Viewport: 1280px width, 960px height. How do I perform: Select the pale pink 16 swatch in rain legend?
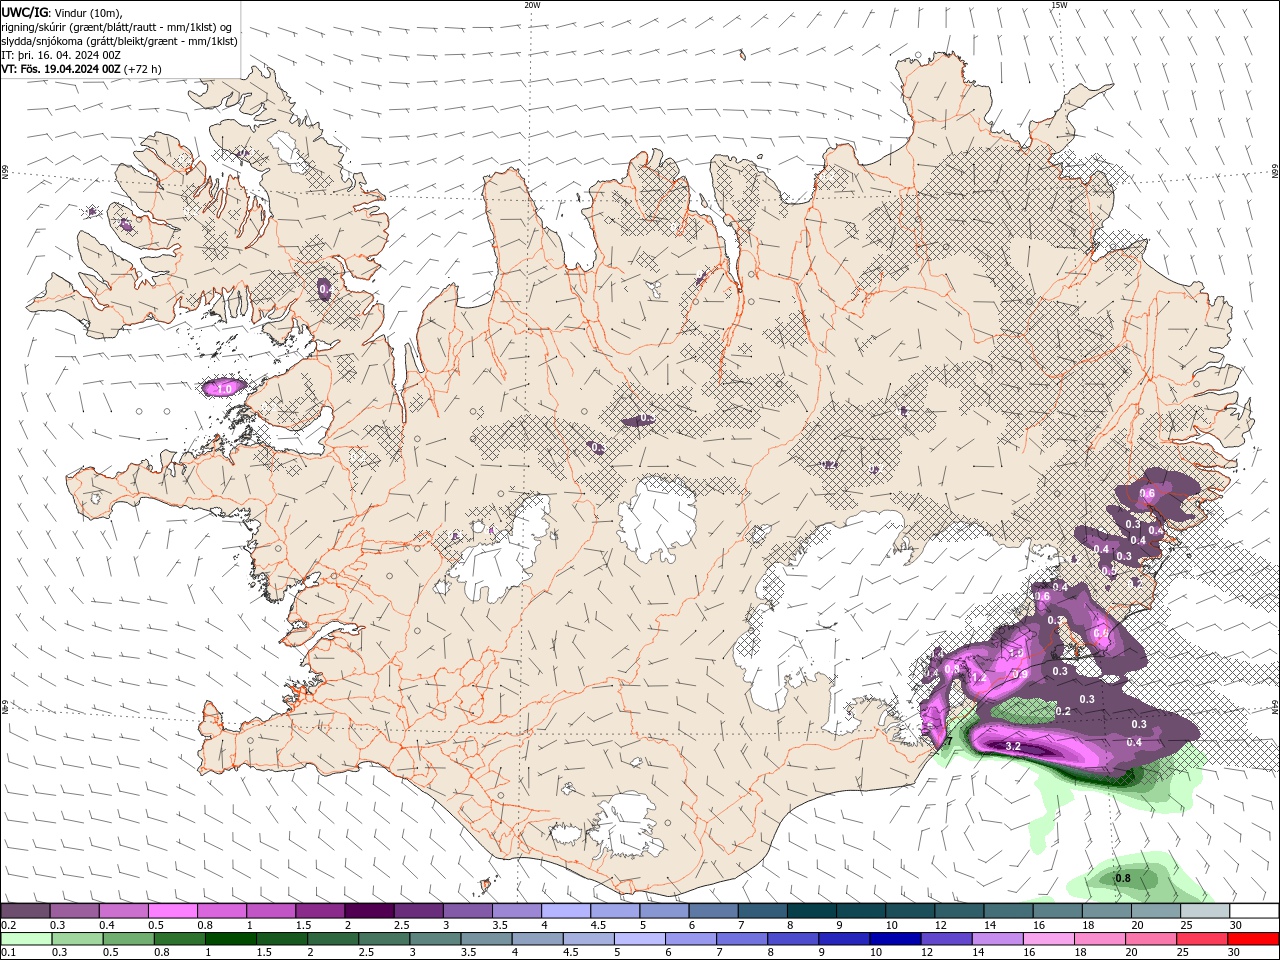1049,939
